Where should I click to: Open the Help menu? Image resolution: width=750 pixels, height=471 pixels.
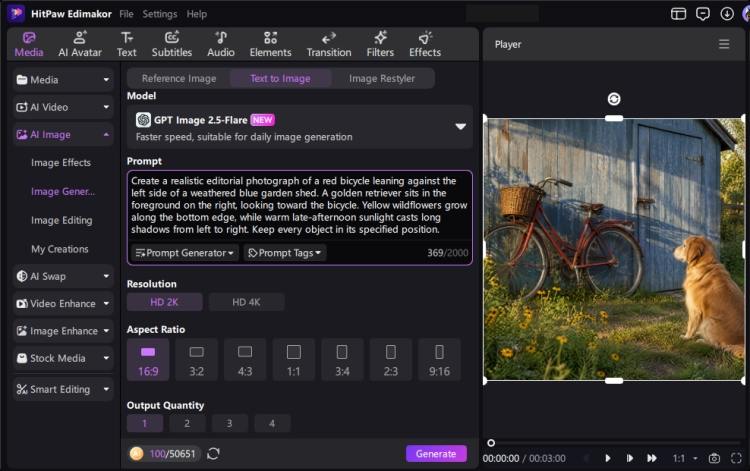197,14
